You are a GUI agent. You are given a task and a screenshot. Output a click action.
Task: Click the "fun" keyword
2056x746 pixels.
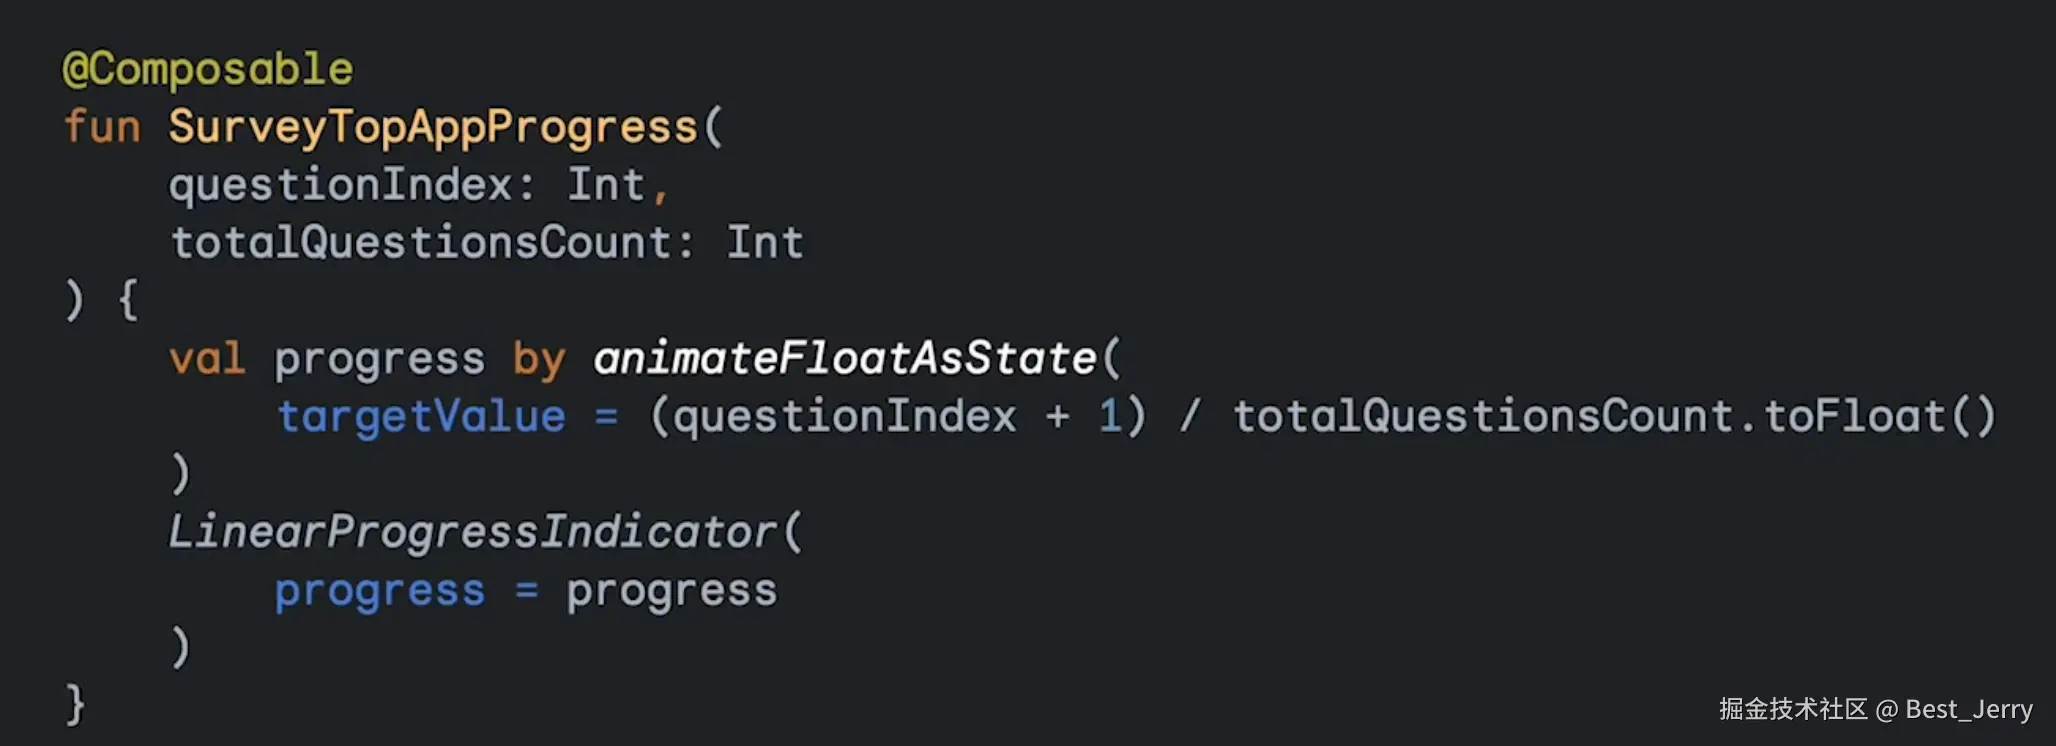coord(102,128)
